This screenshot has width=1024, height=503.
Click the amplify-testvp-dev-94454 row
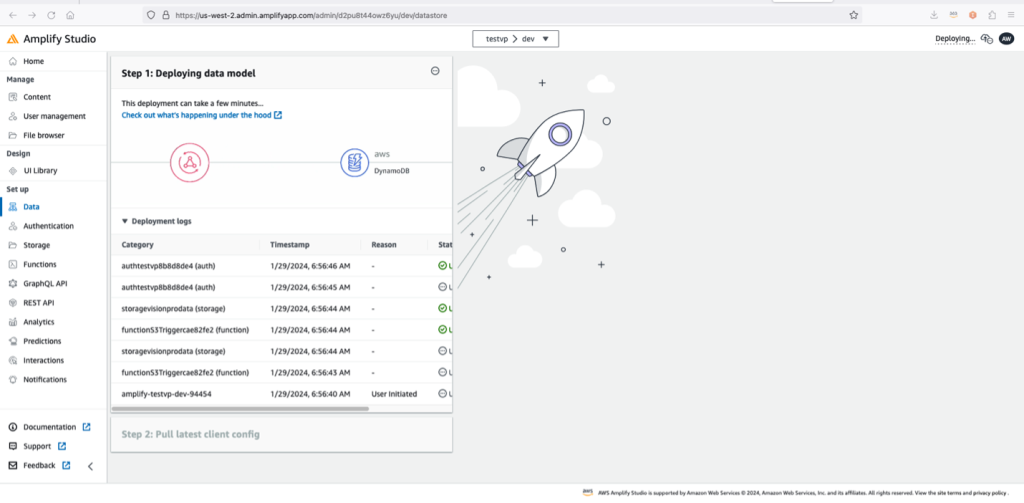pyautogui.click(x=281, y=394)
